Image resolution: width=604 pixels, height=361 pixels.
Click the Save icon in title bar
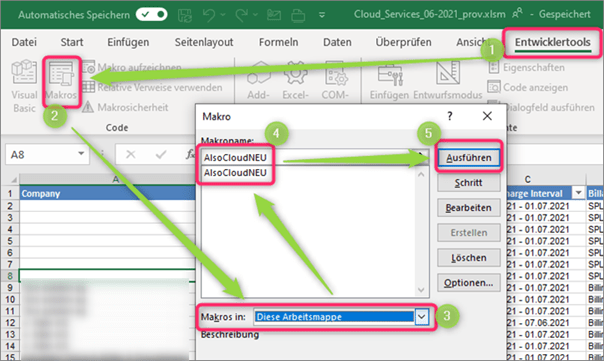[185, 15]
